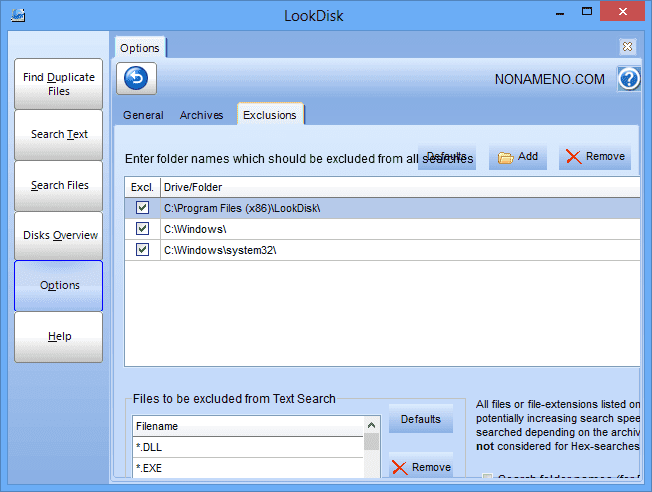This screenshot has height=492, width=652.
Task: Click the Defaults button for text search
Action: 421,420
